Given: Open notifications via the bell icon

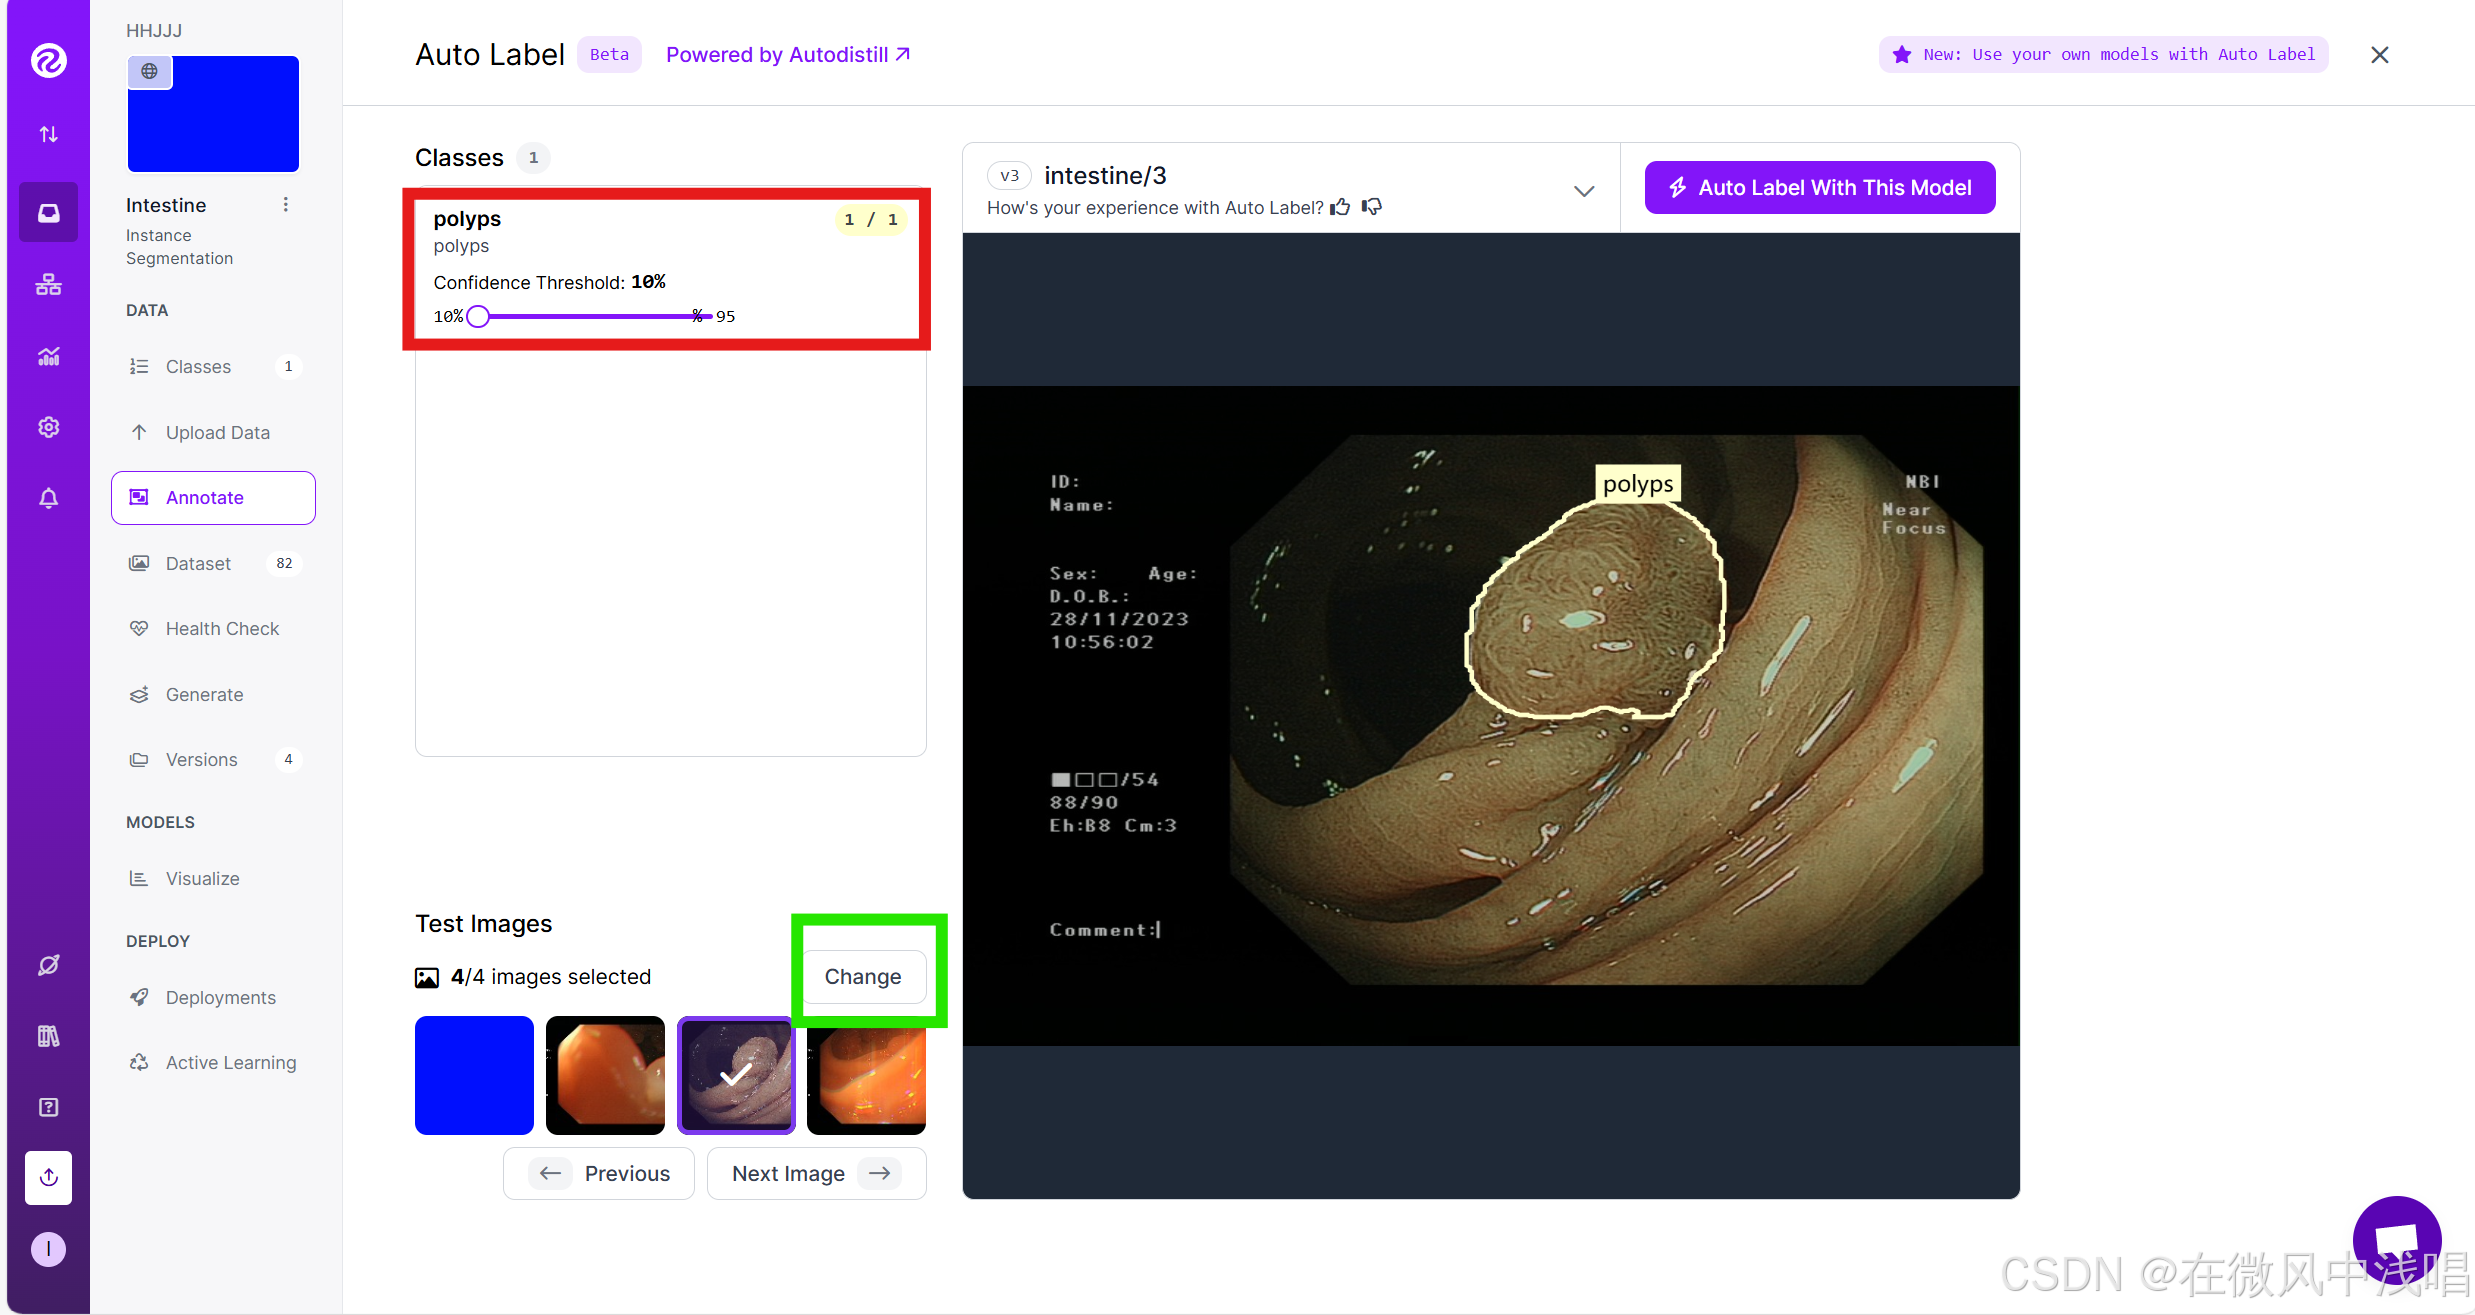Looking at the screenshot, I should (x=48, y=498).
